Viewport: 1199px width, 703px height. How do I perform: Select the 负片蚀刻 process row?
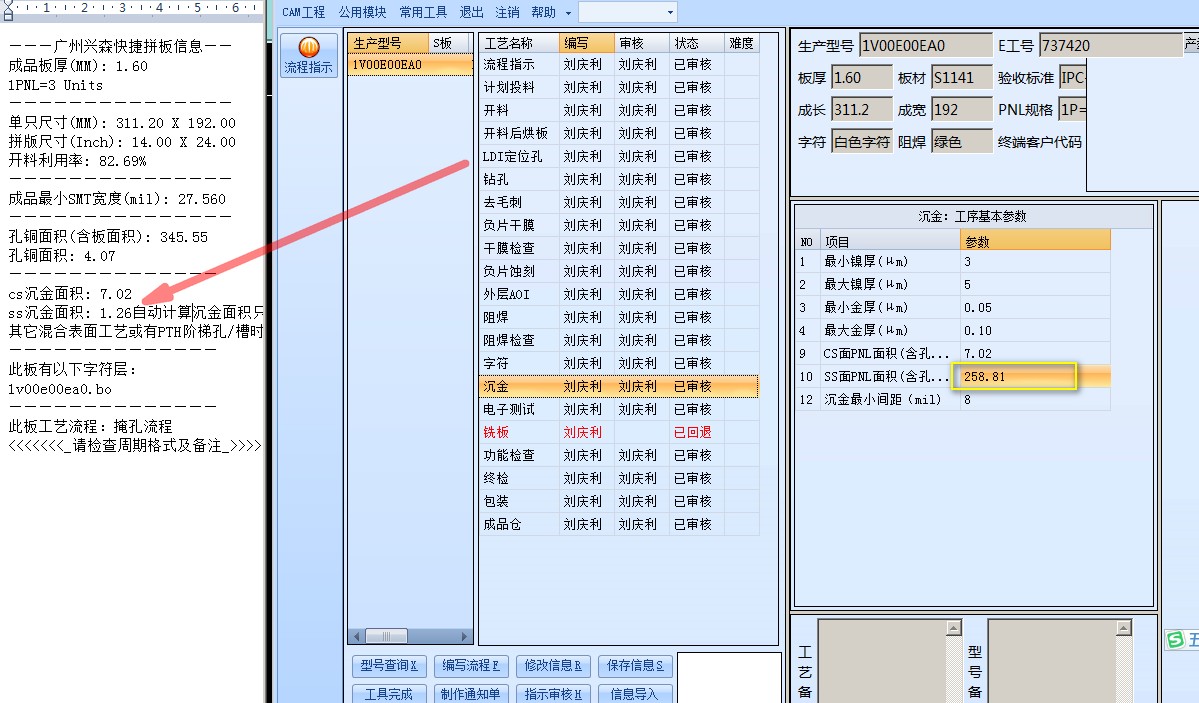click(x=619, y=272)
